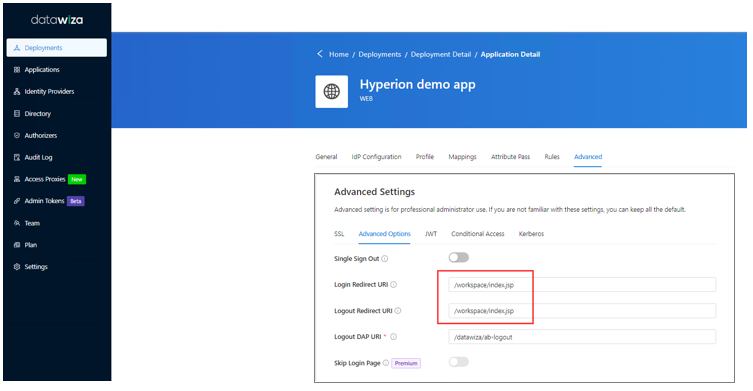Screen dimensions: 753x391
Task: Click the Logout Redirect URI field
Action: point(582,310)
